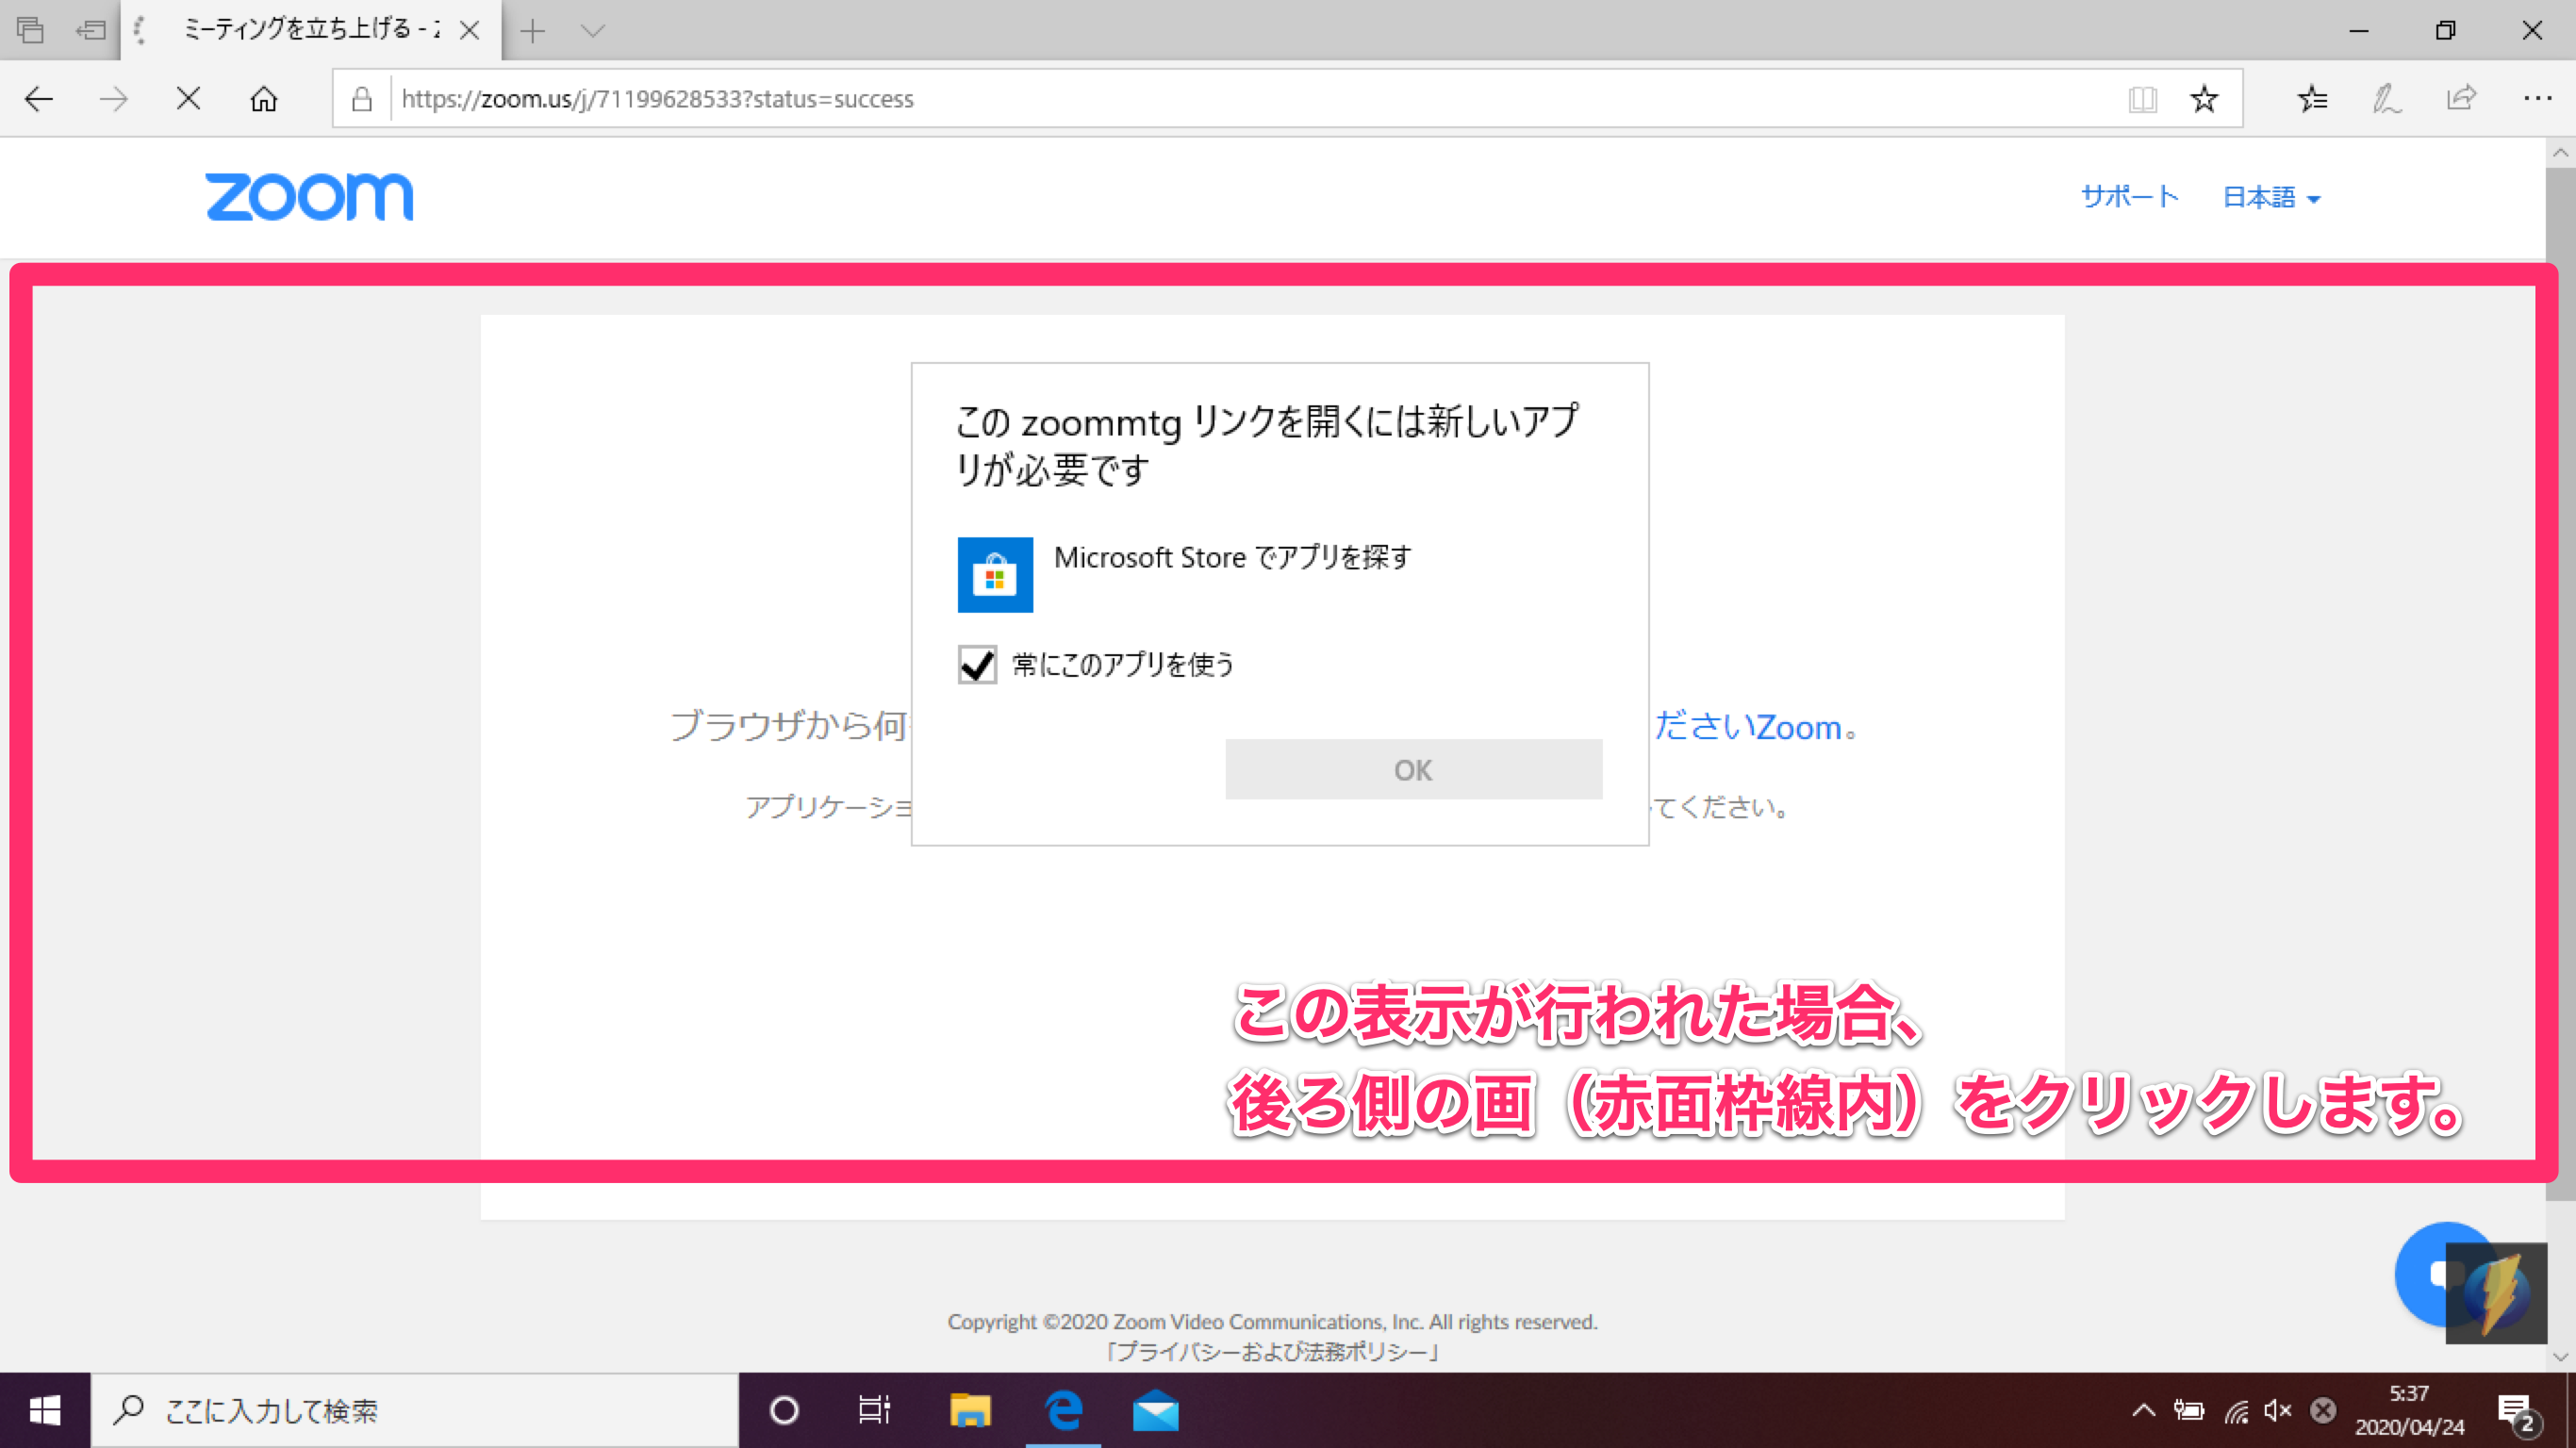Stop loading the page

(188, 99)
